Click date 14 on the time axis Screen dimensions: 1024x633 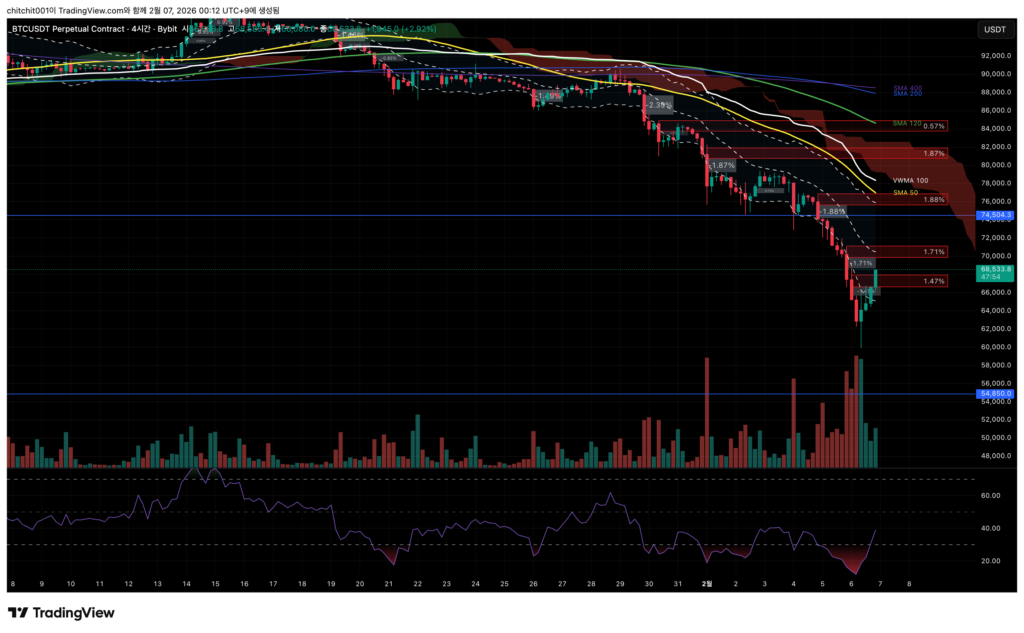click(x=186, y=582)
